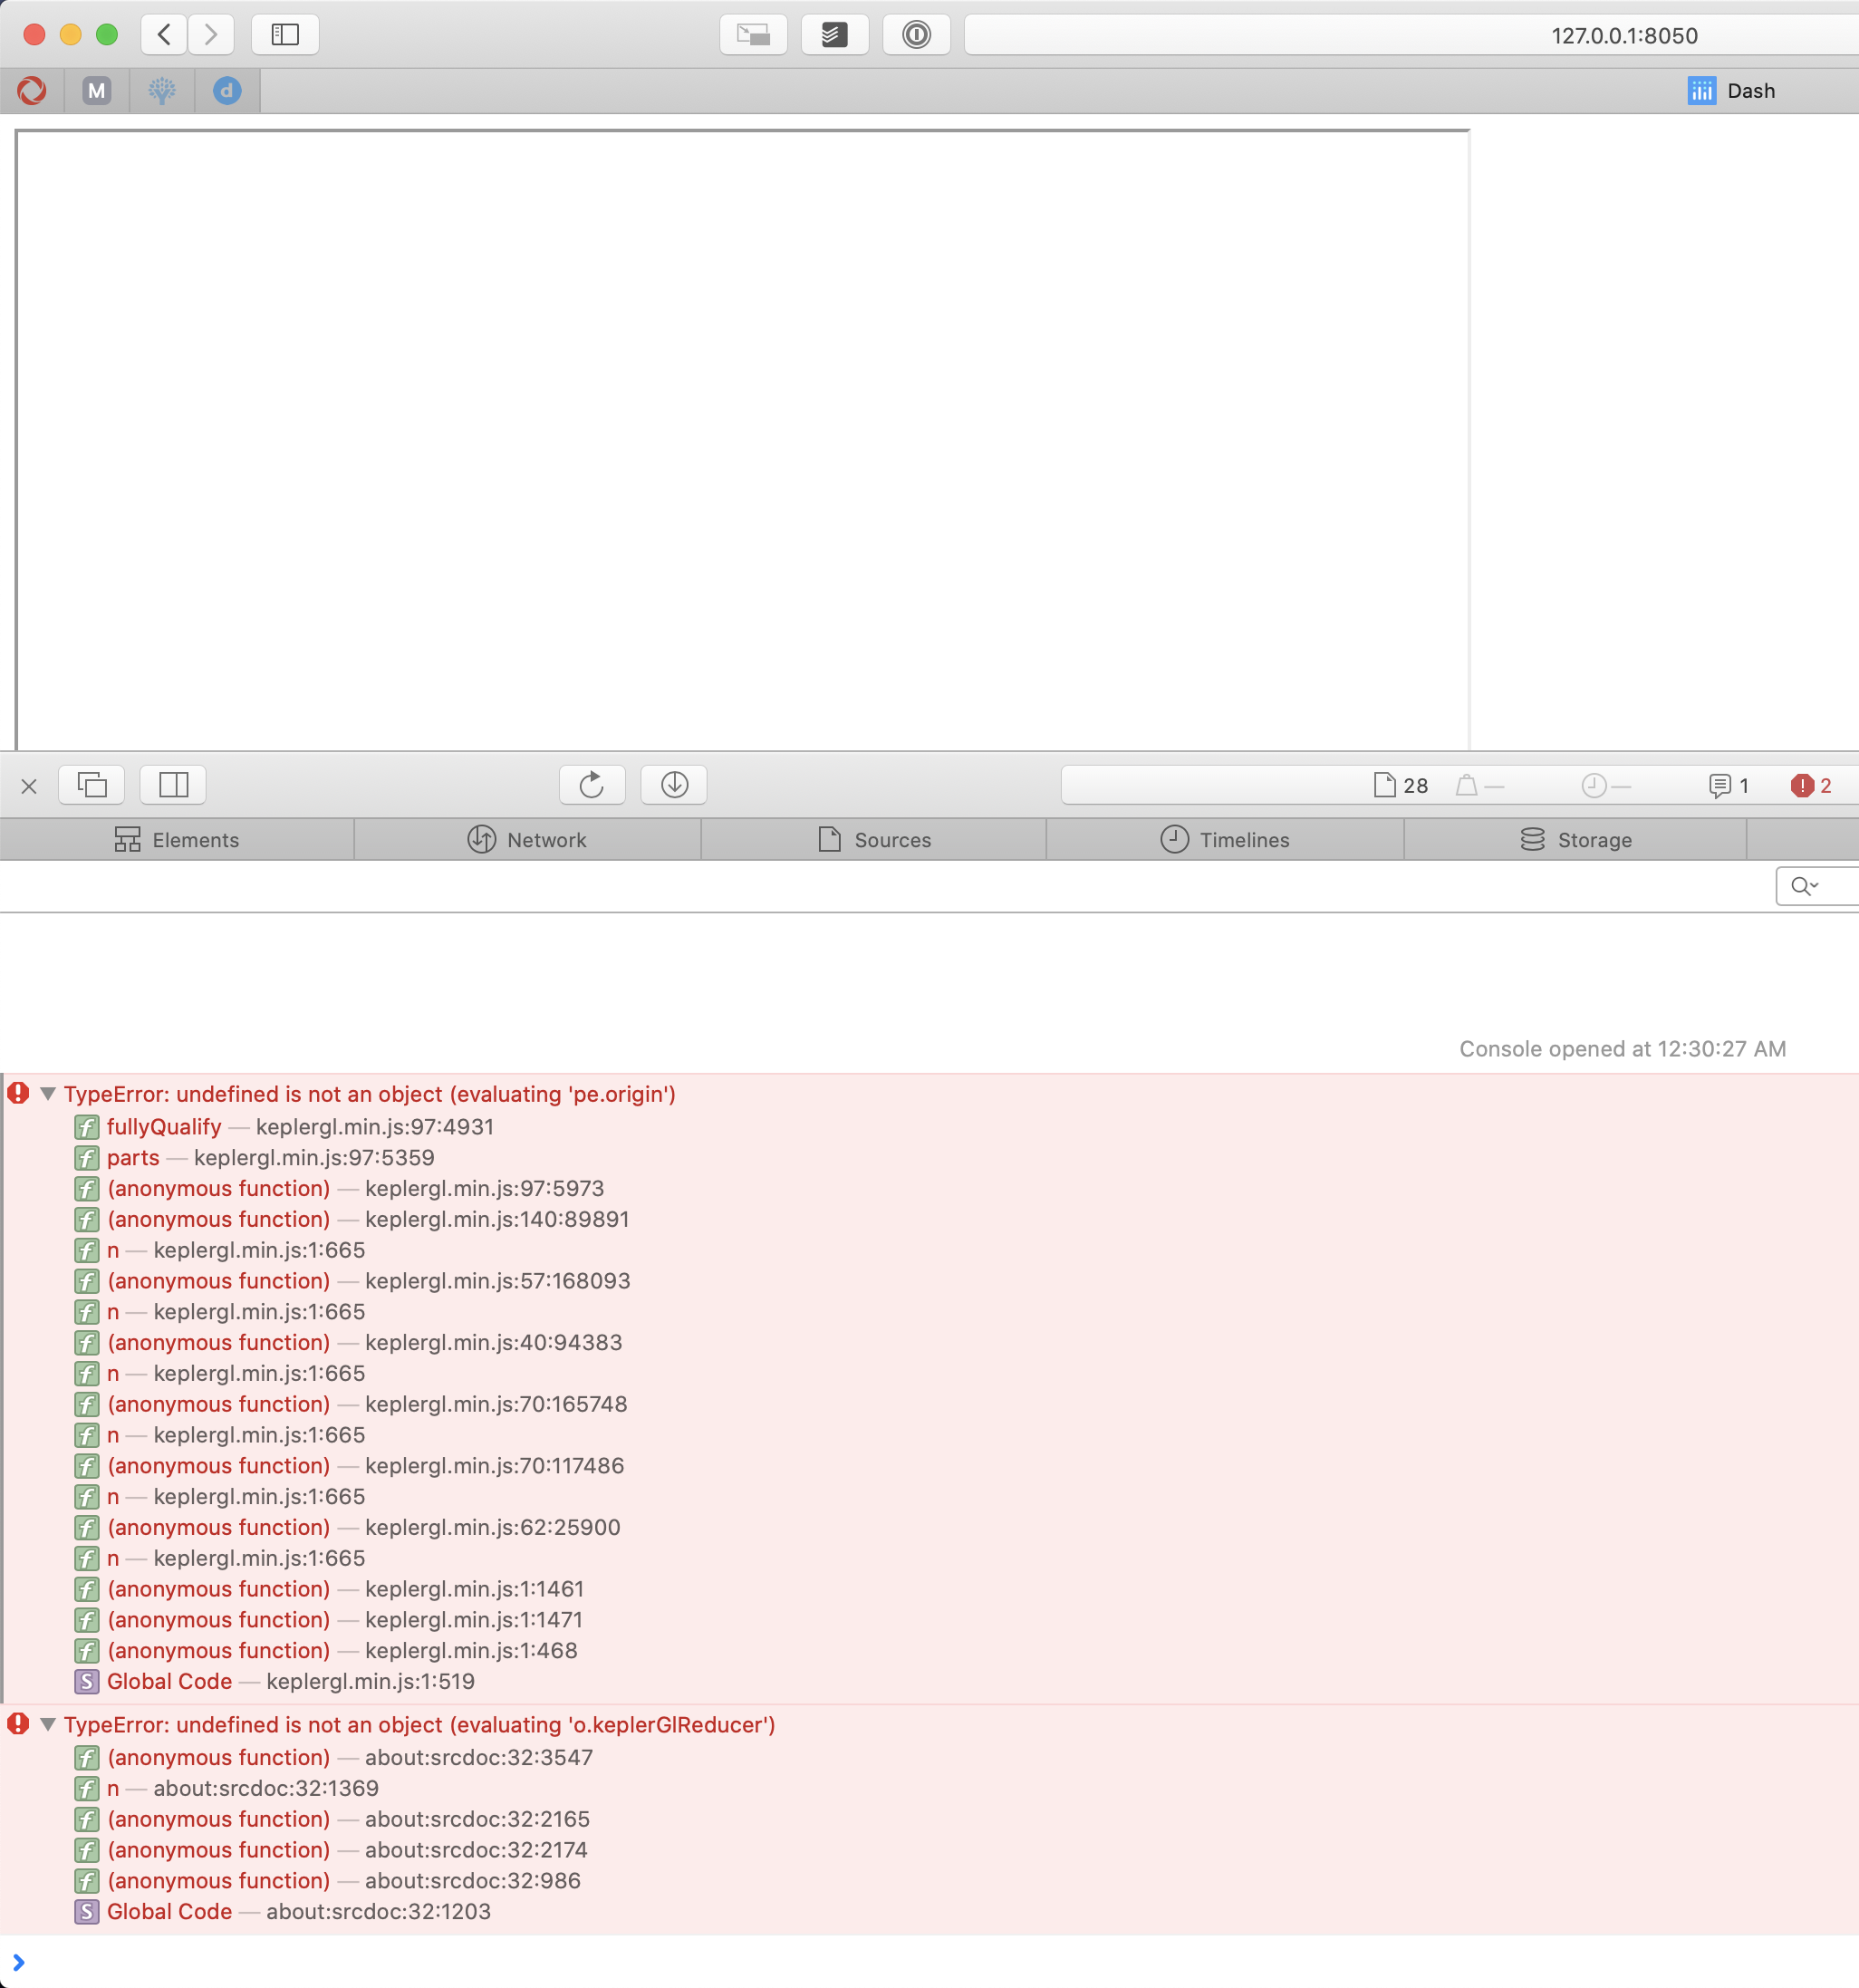Open the Global Code link at about:srcdoc:32:1203
This screenshot has height=1988, width=1859.
(378, 1912)
